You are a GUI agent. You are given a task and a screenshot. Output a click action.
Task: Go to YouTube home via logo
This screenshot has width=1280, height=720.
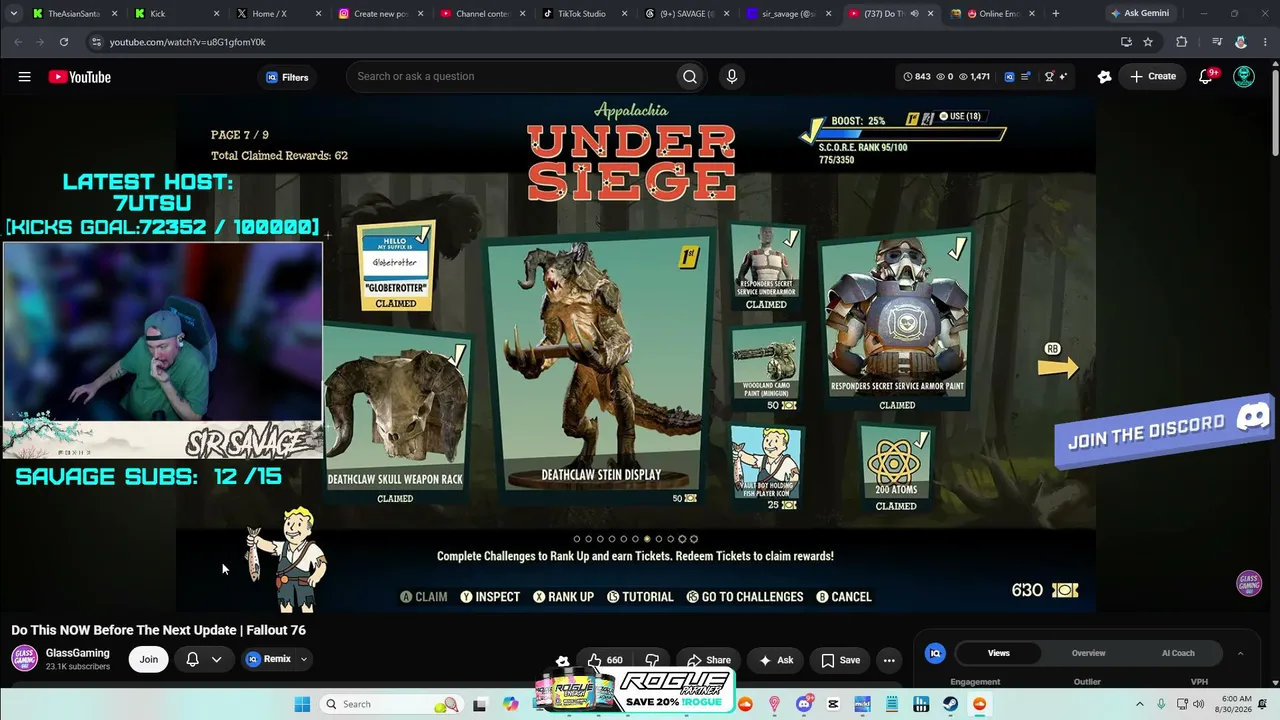click(x=79, y=77)
